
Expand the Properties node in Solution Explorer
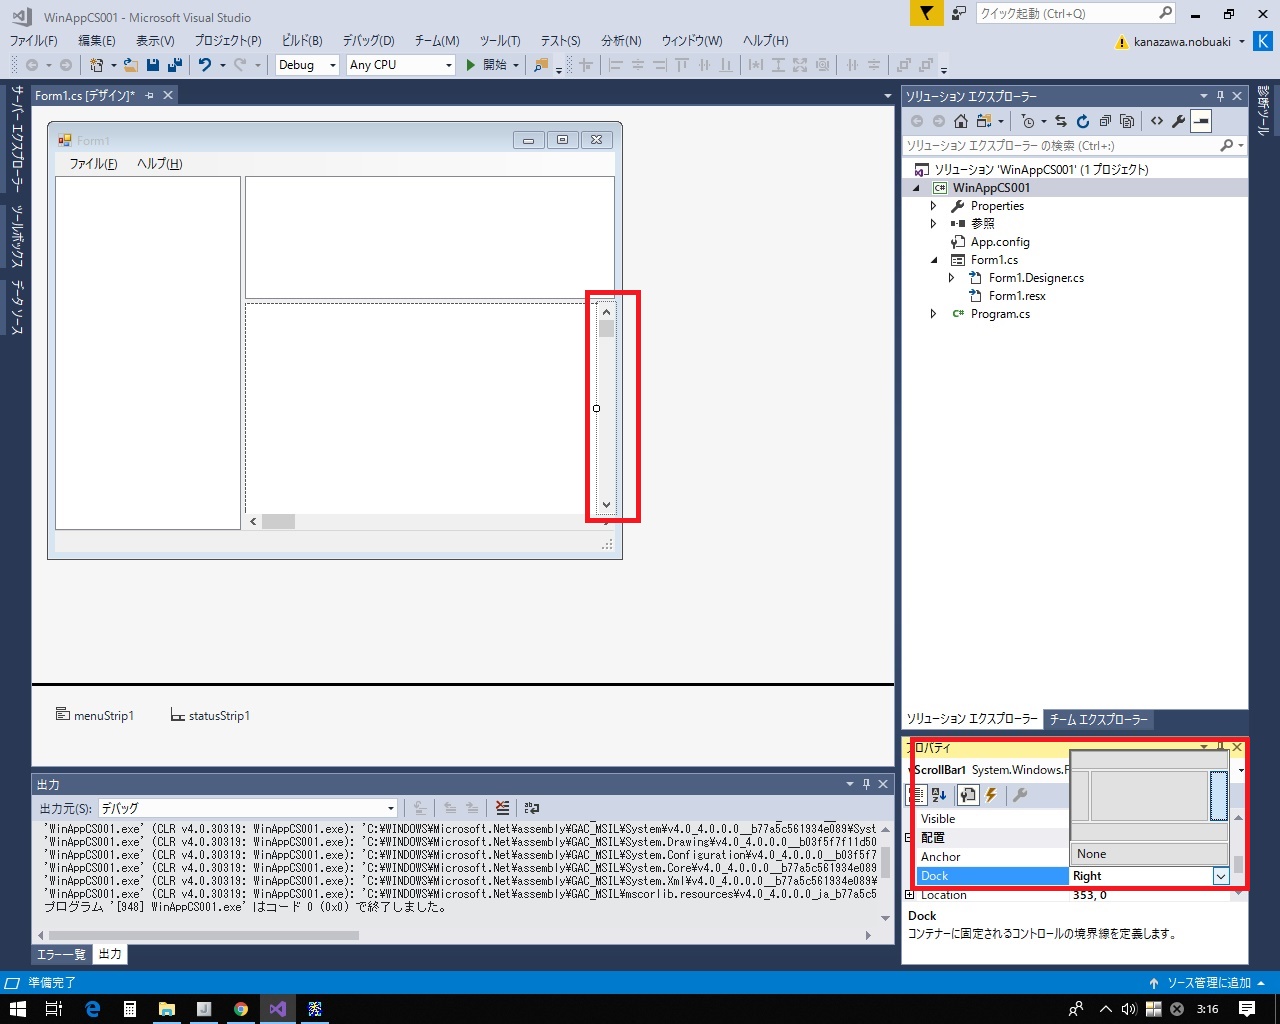pos(934,206)
